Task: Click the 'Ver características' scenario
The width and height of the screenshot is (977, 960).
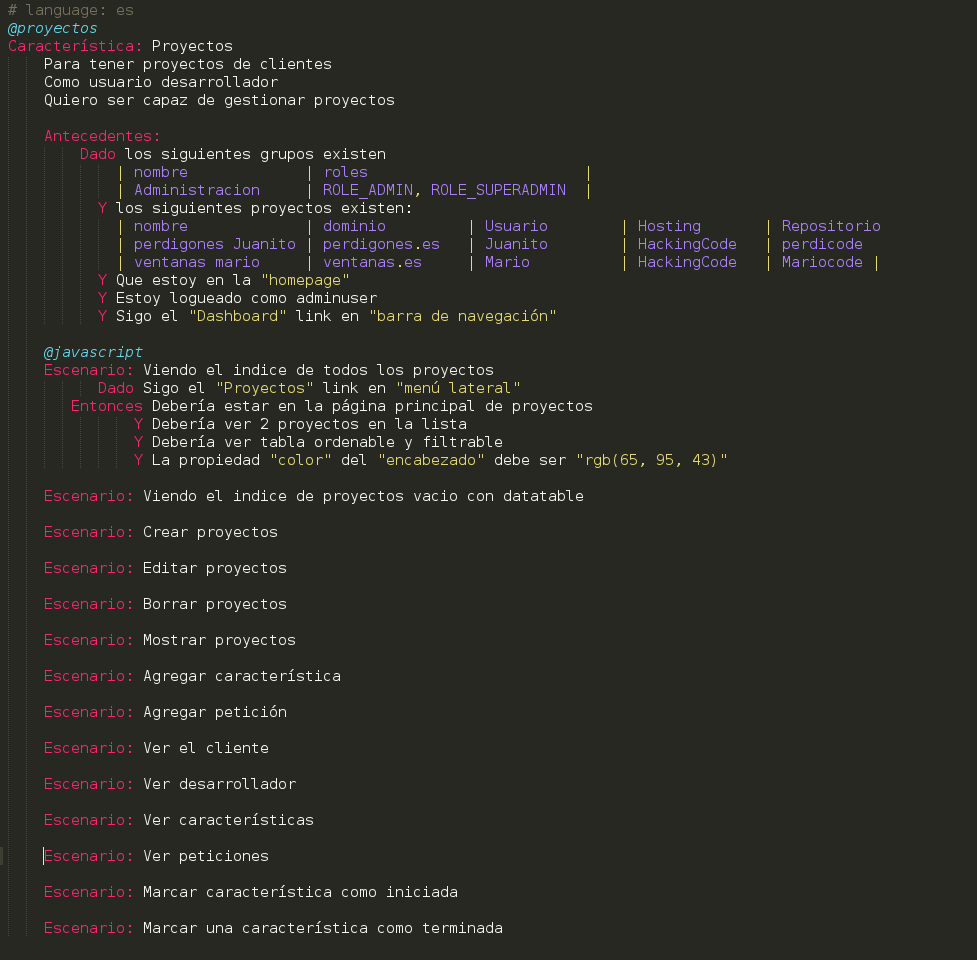Action: (x=229, y=821)
